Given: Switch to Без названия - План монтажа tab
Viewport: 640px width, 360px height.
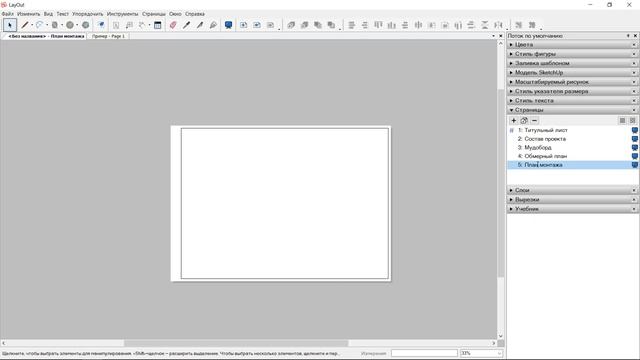Looking at the screenshot, I should tap(46, 36).
